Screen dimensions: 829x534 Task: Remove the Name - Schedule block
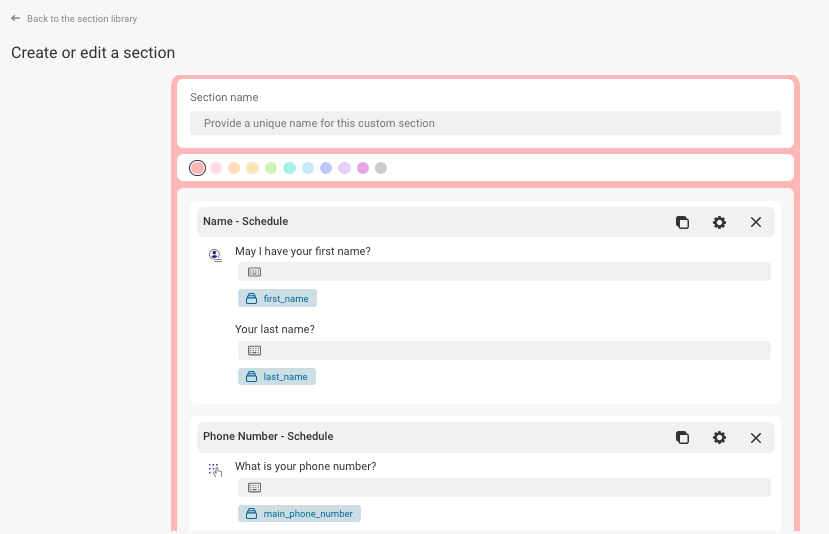[756, 222]
